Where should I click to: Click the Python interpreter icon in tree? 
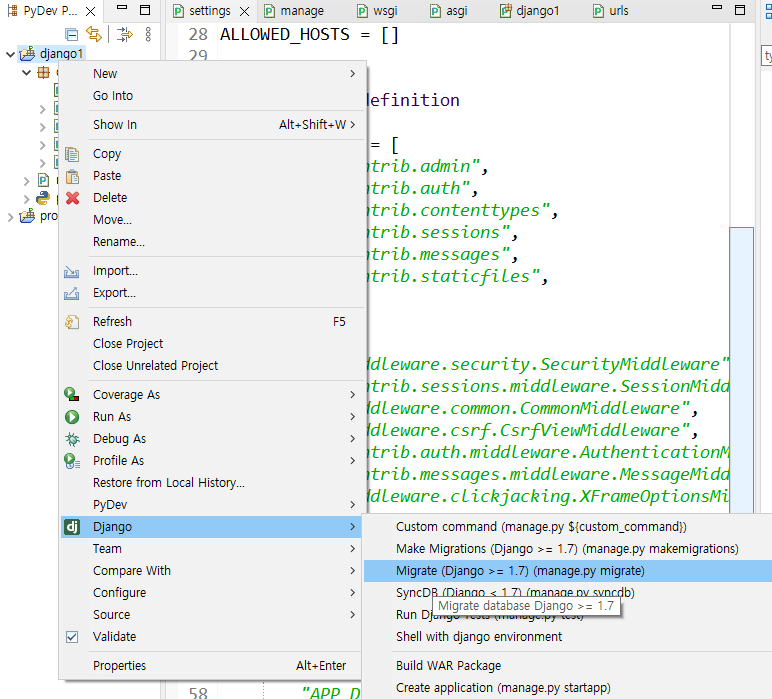point(43,198)
